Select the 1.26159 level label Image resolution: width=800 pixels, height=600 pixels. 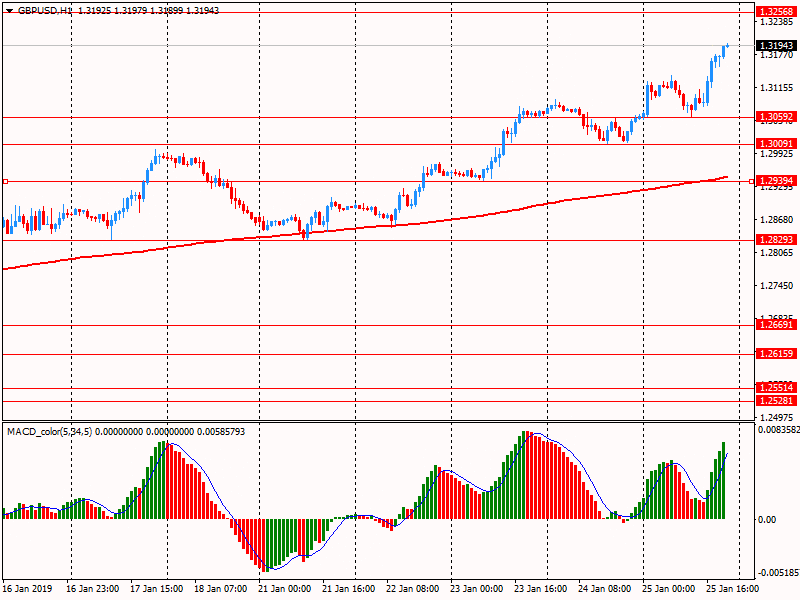click(777, 354)
